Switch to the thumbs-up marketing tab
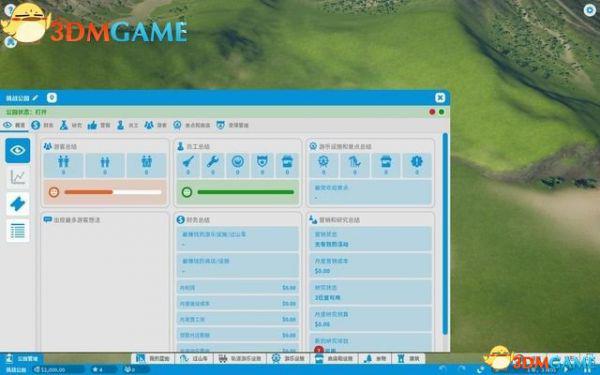 pyautogui.click(x=99, y=125)
